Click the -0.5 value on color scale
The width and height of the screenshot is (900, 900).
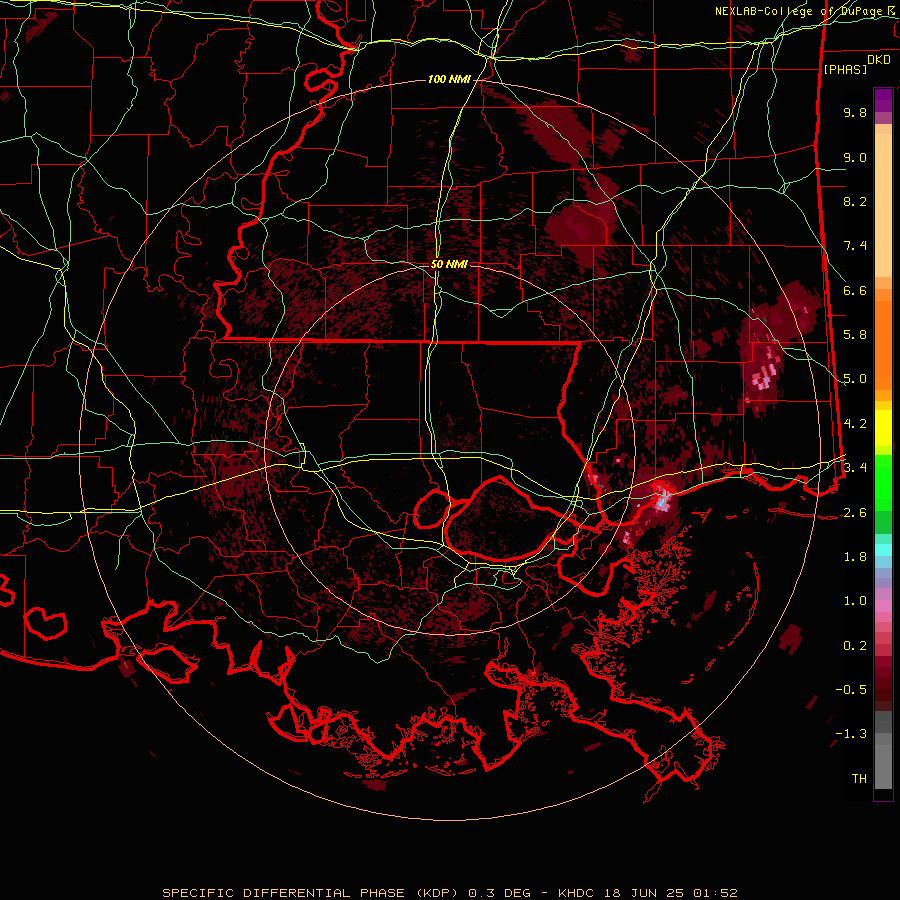(851, 690)
